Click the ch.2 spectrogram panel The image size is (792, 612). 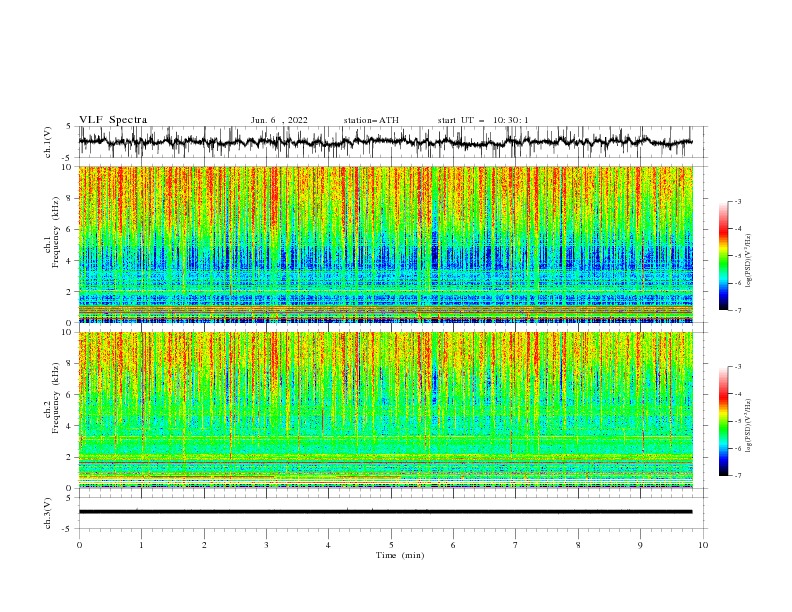coord(386,410)
